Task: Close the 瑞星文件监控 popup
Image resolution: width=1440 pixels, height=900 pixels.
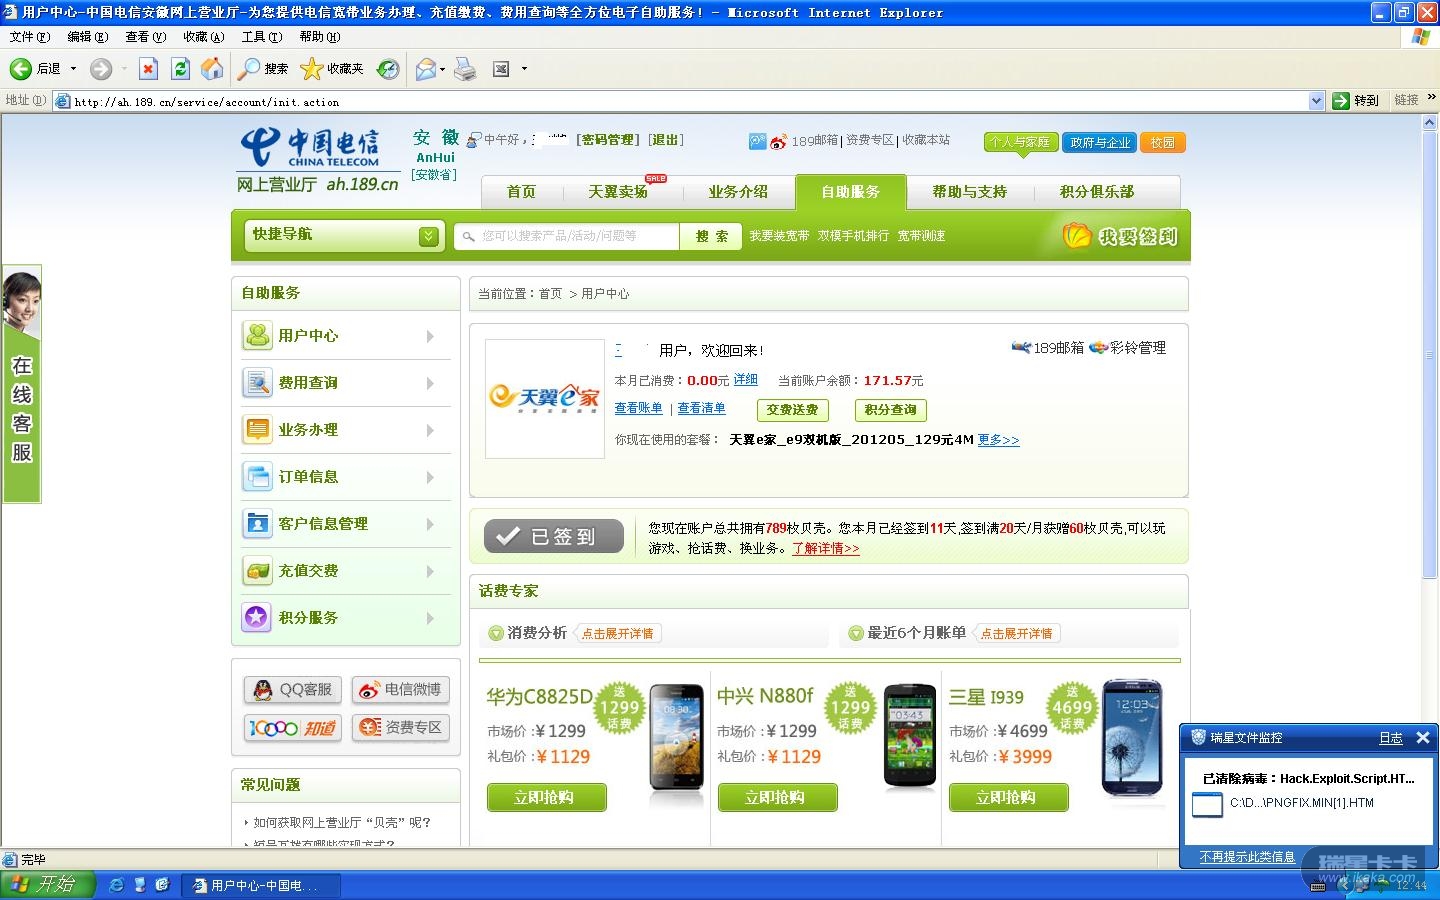Action: tap(1423, 738)
